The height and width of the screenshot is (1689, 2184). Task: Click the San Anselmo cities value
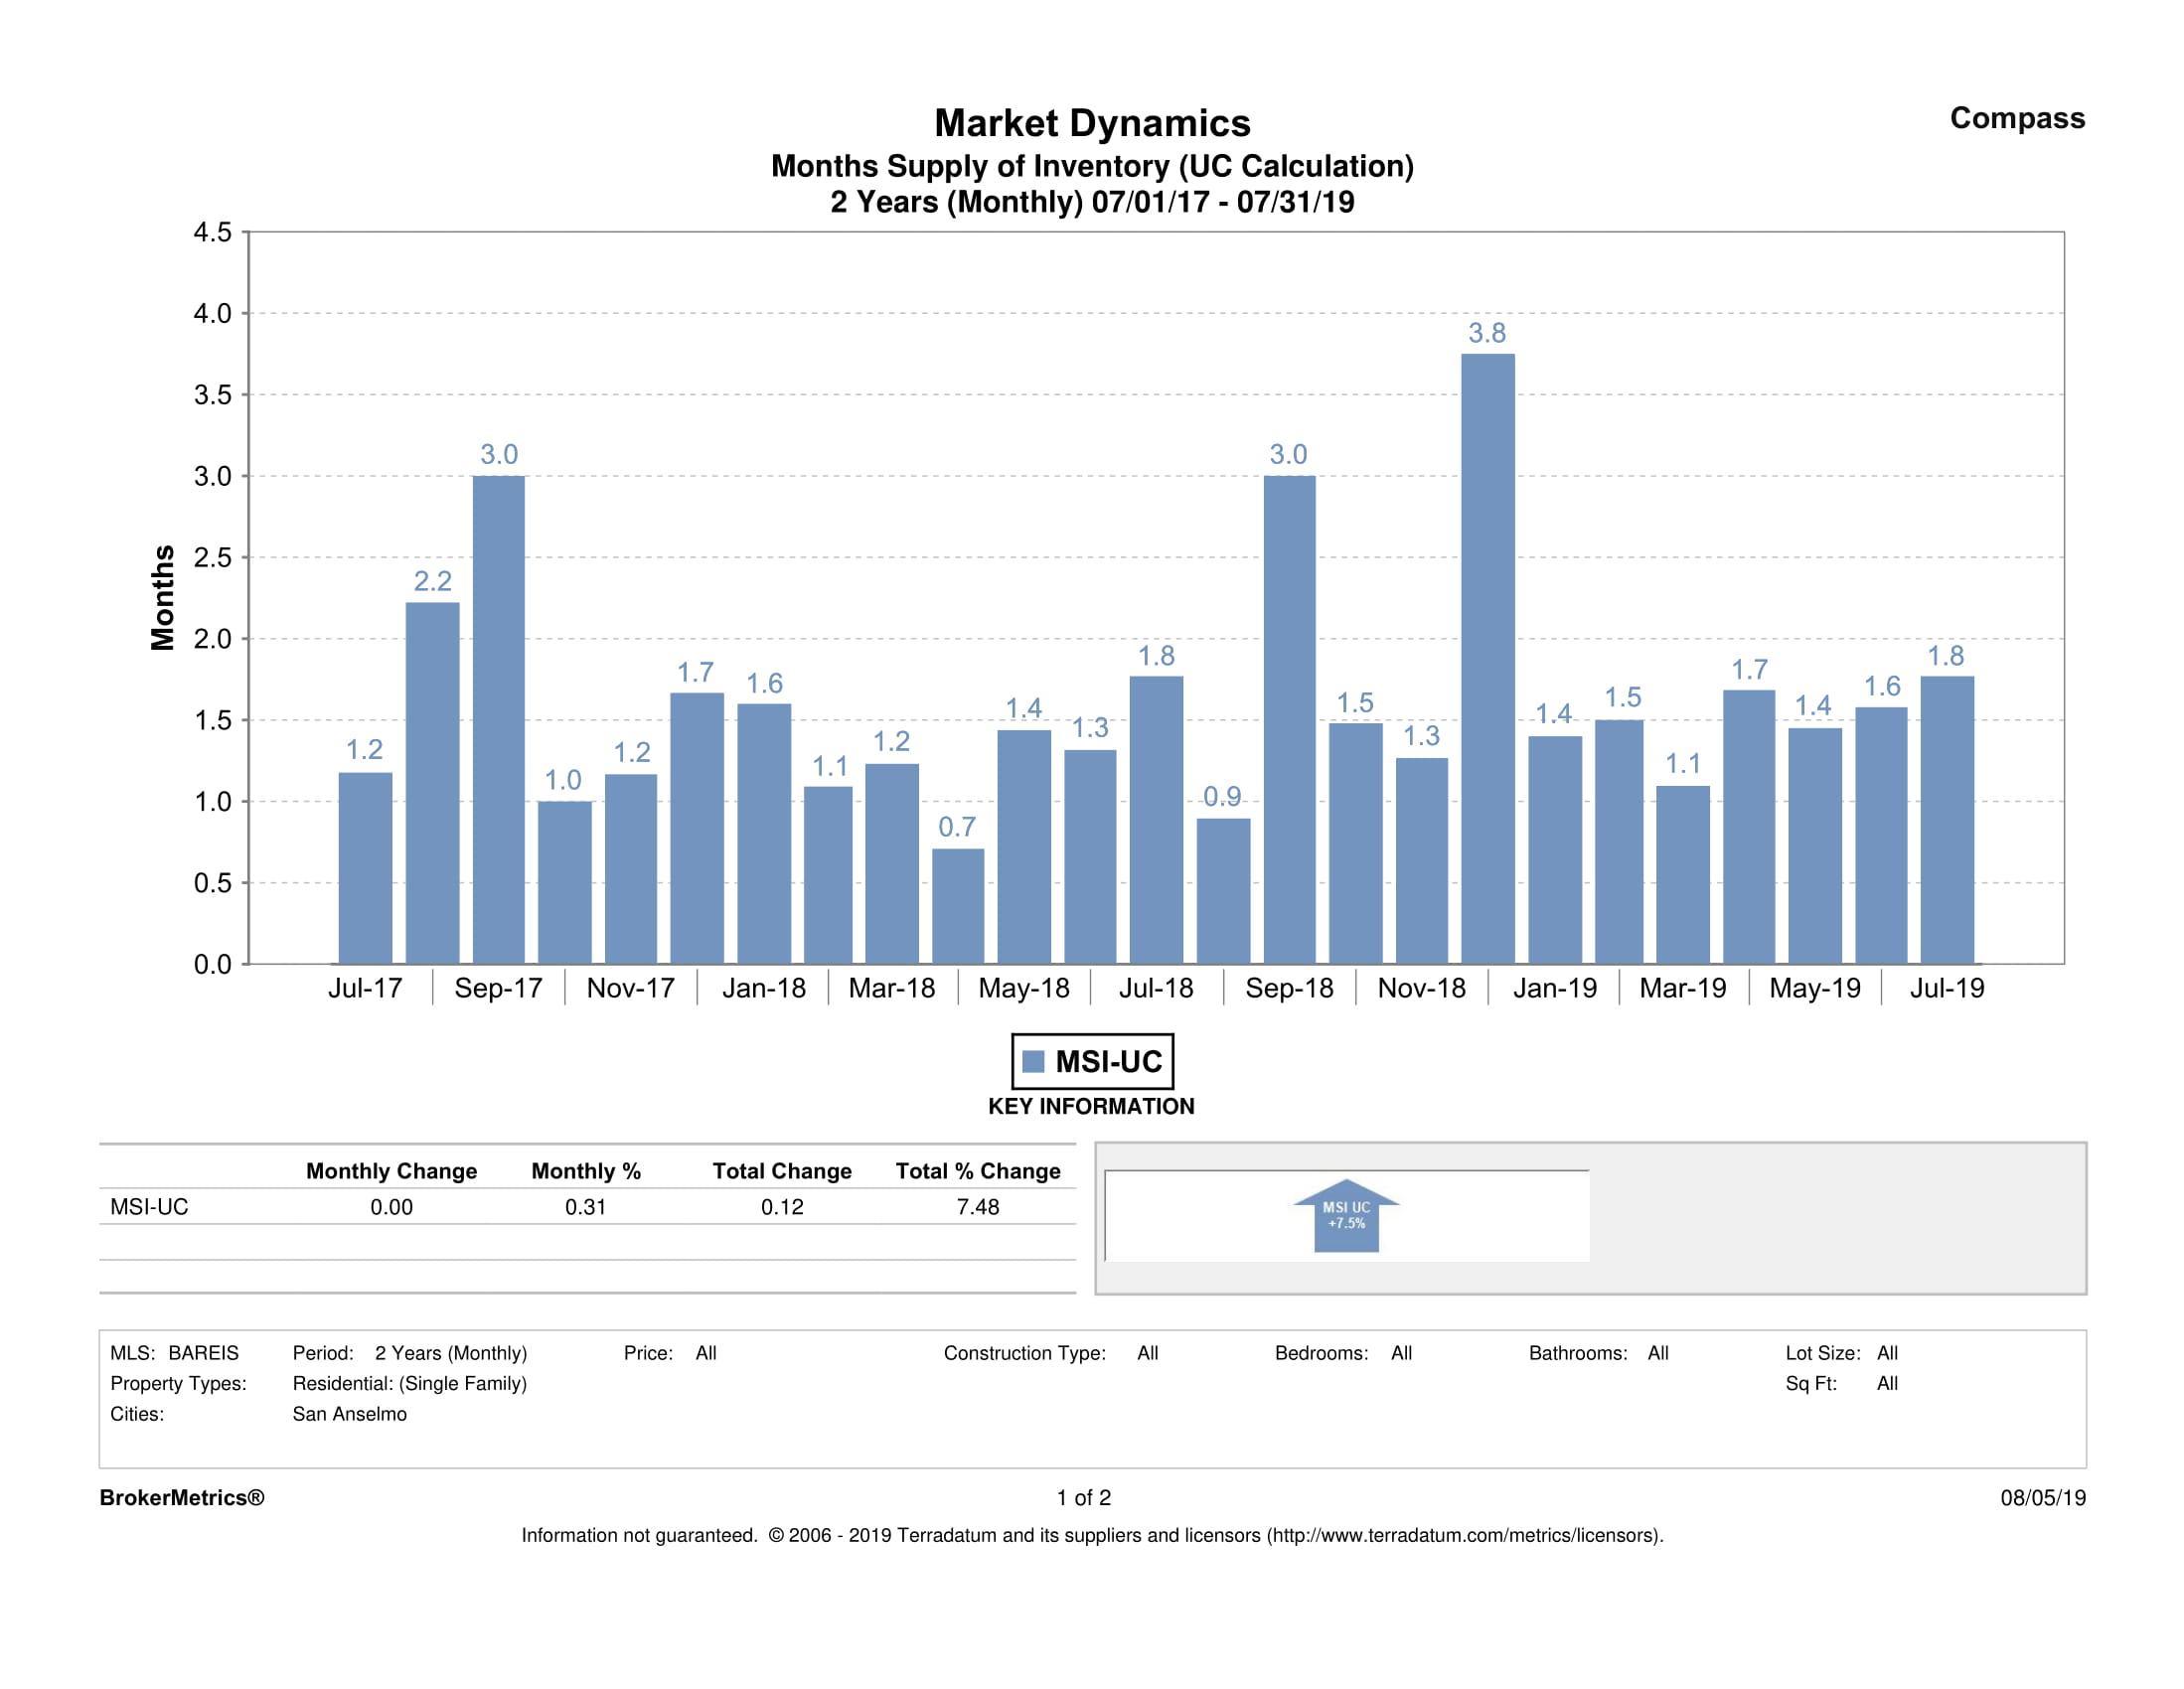pyautogui.click(x=349, y=1414)
